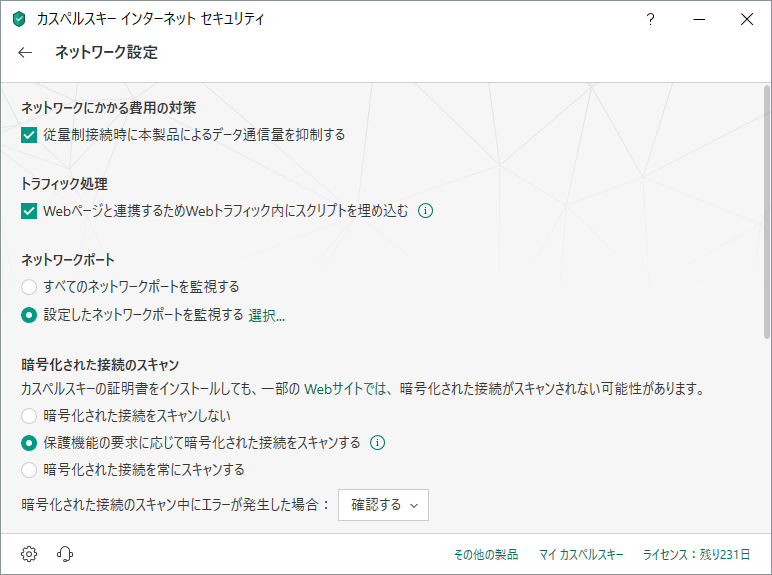Toggle metered connection data limit checkbox
Viewport: 772px width, 575px height.
pyautogui.click(x=29, y=135)
